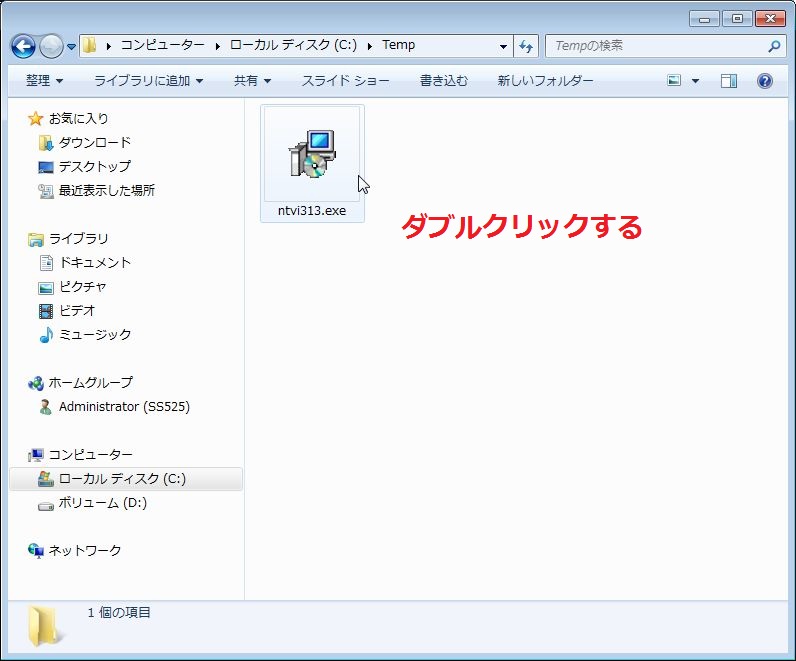Screen dimensions: 796x661
Task: Open the help question mark icon
Action: click(x=765, y=81)
